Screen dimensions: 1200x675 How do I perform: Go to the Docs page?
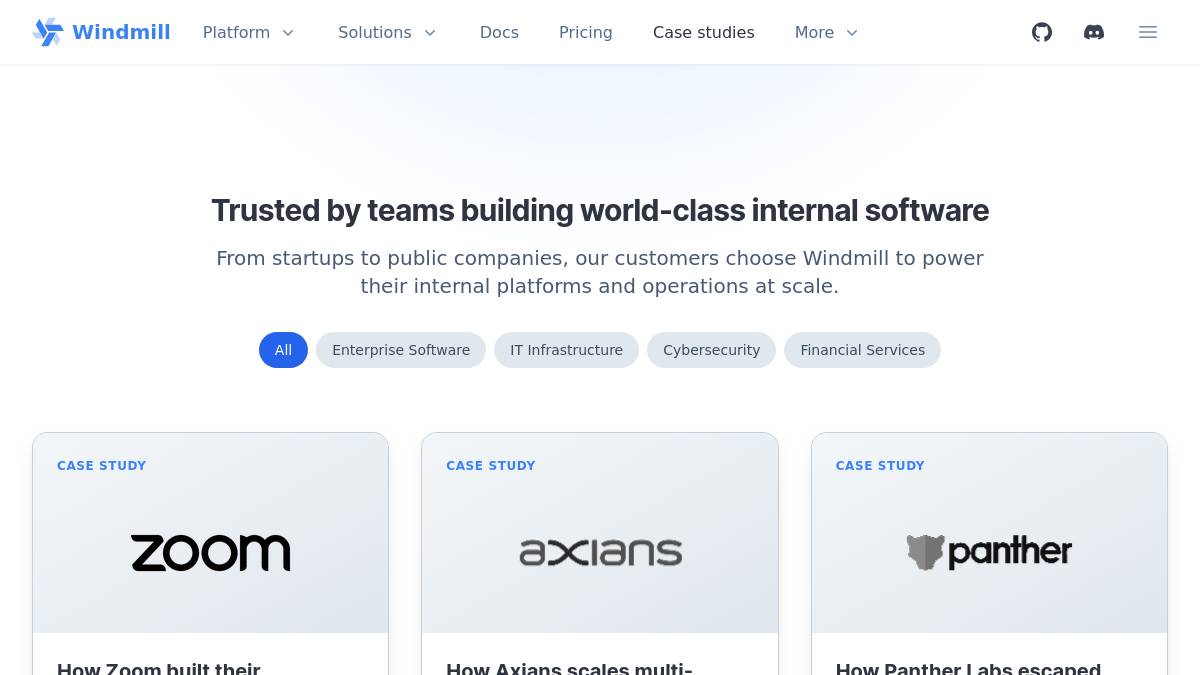(x=499, y=32)
